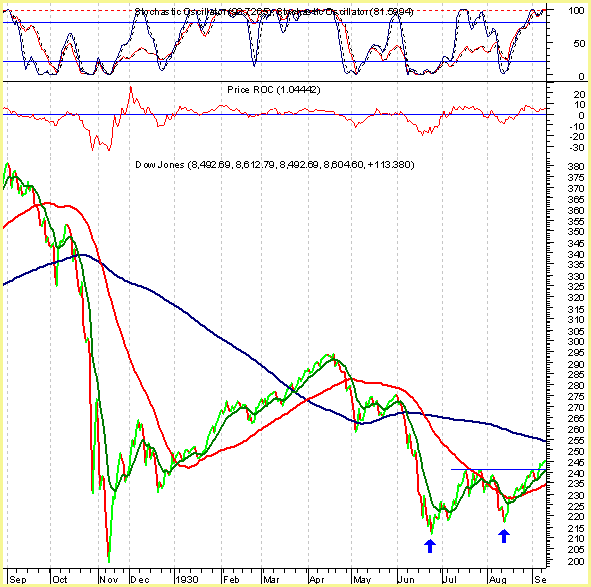Click the Apr month marker
Viewport: 591px width, 587px height.
click(317, 579)
